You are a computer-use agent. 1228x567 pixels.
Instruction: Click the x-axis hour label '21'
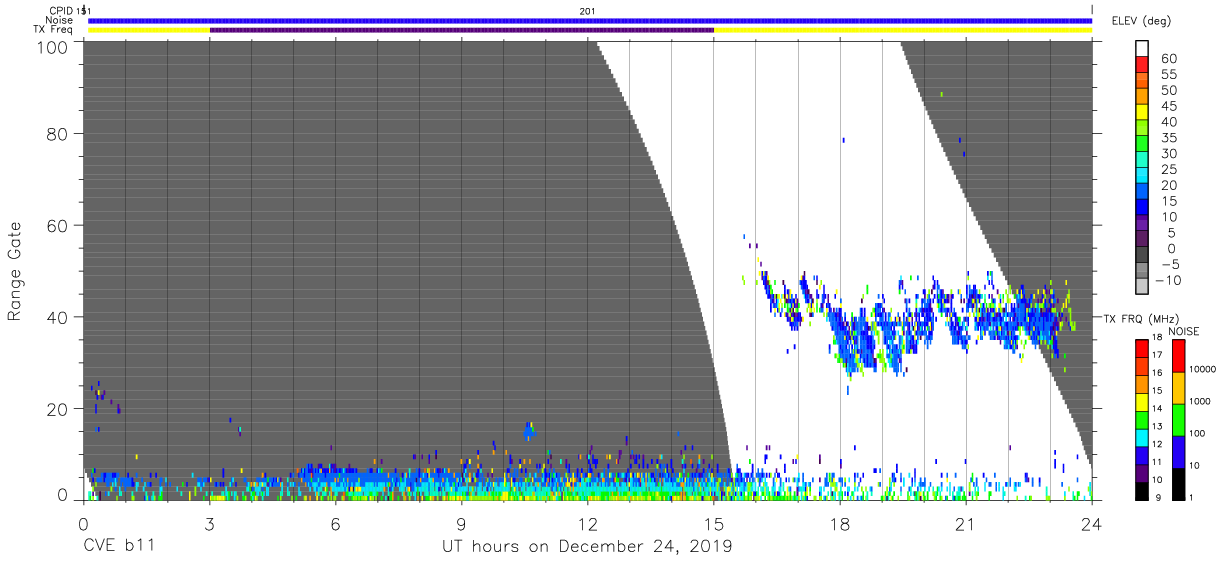click(966, 524)
